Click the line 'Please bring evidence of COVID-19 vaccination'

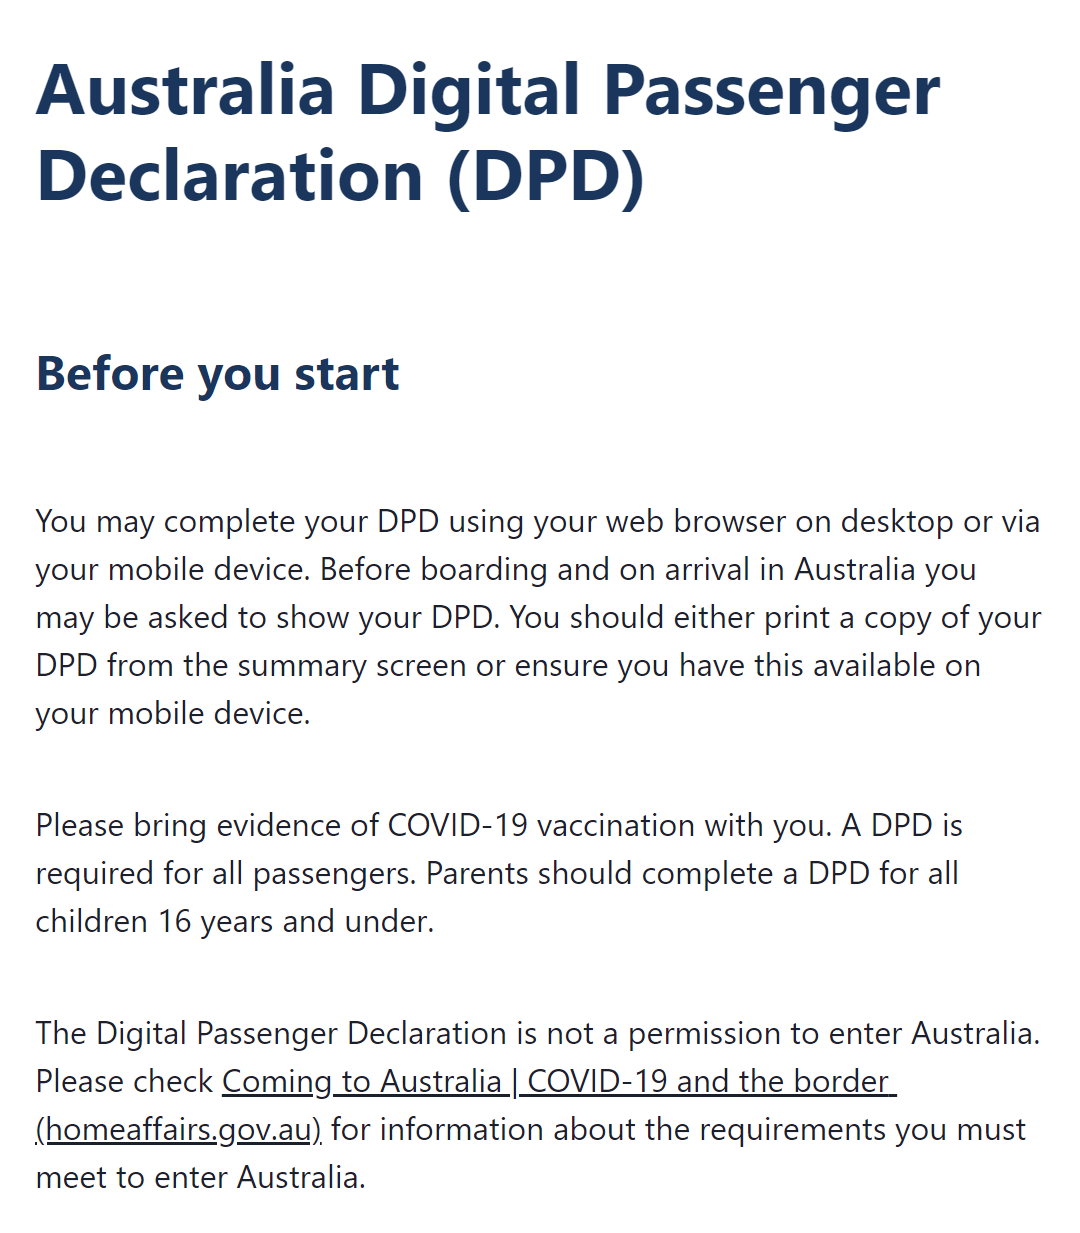pyautogui.click(x=499, y=825)
